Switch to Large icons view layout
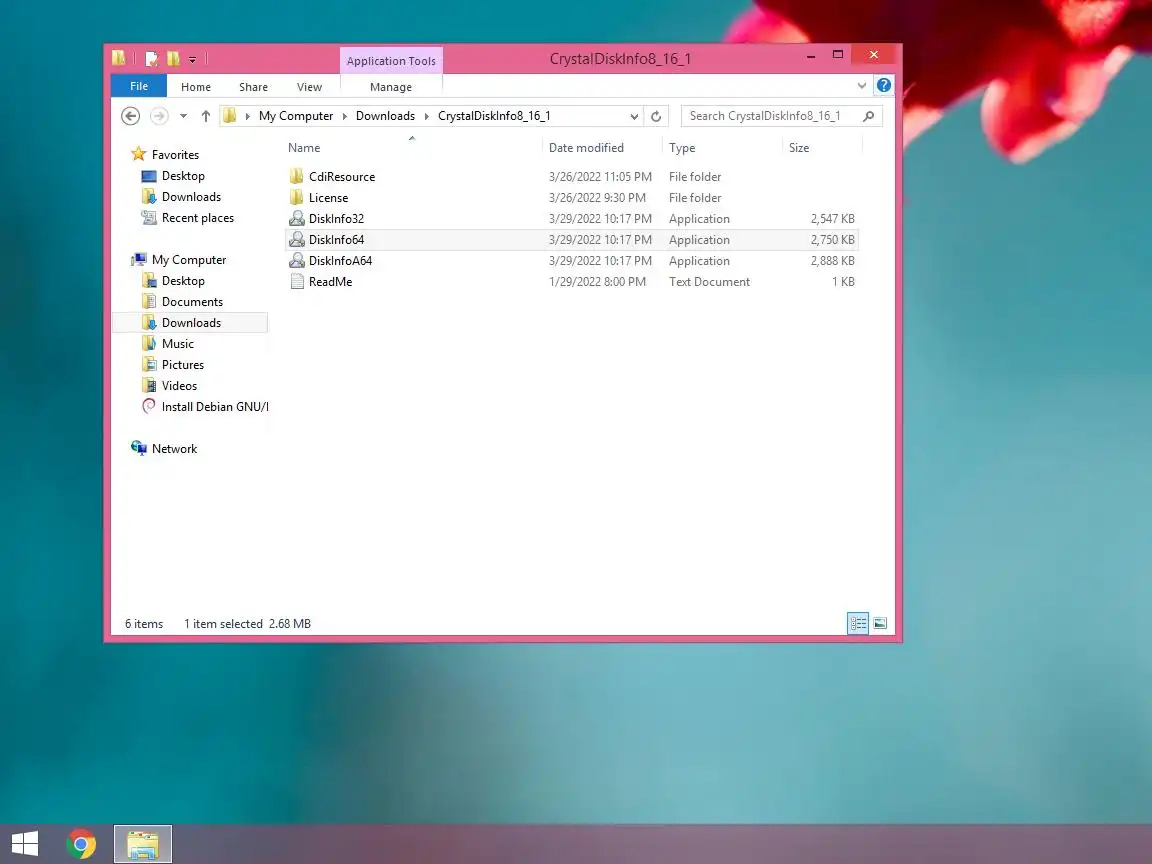Viewport: 1152px width, 864px height. coord(879,624)
